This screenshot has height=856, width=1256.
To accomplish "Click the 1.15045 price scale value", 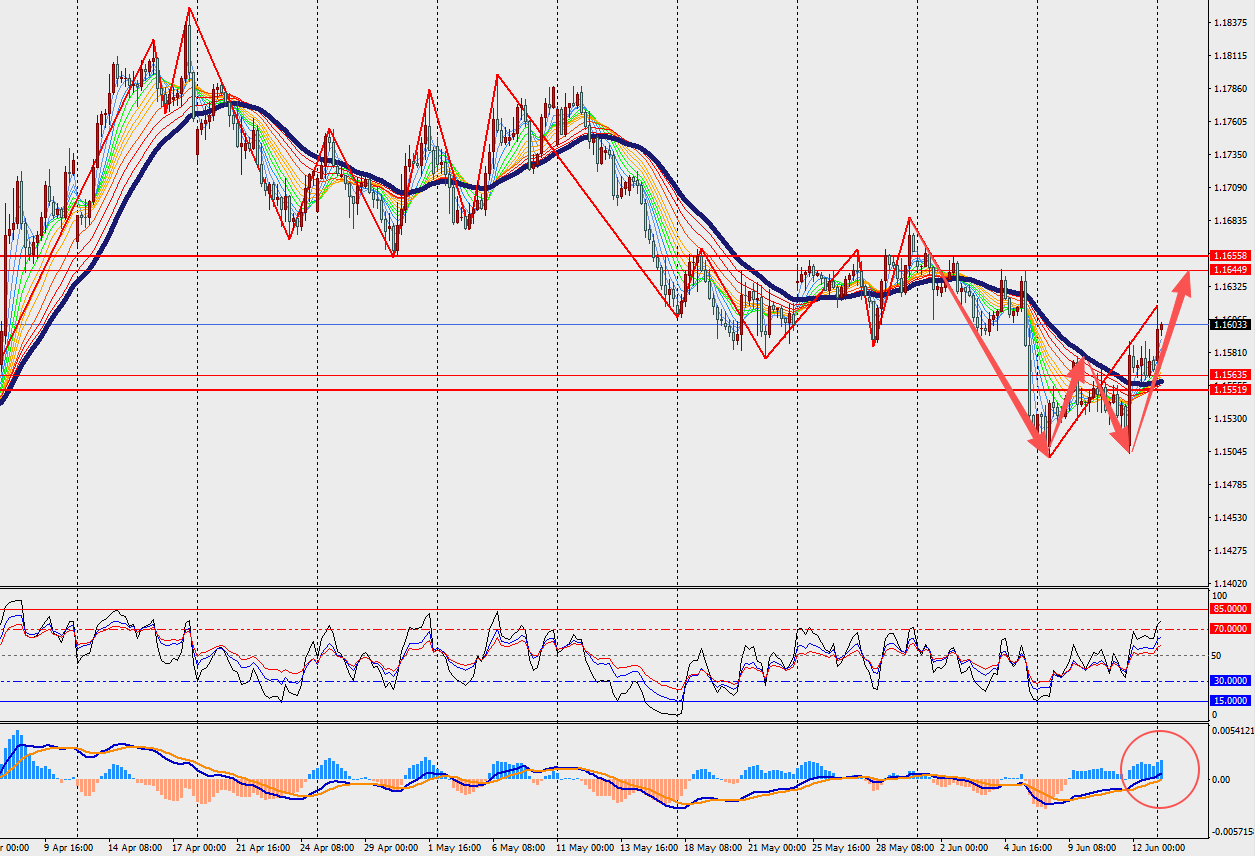I will point(1229,451).
